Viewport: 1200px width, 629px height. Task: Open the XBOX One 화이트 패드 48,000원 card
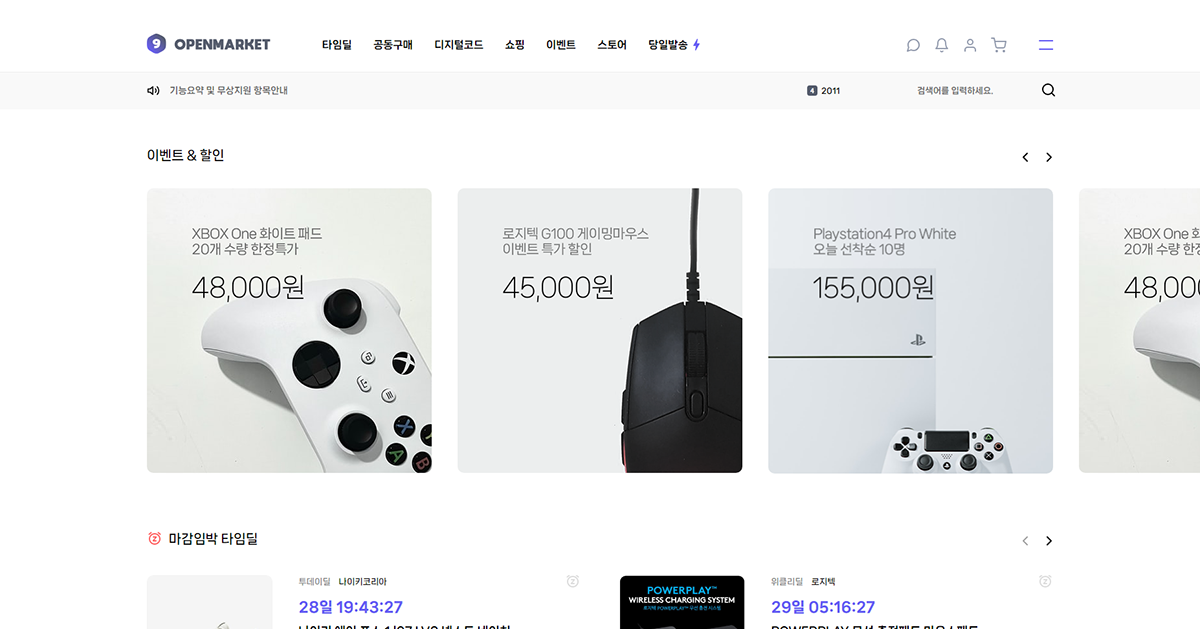[289, 331]
